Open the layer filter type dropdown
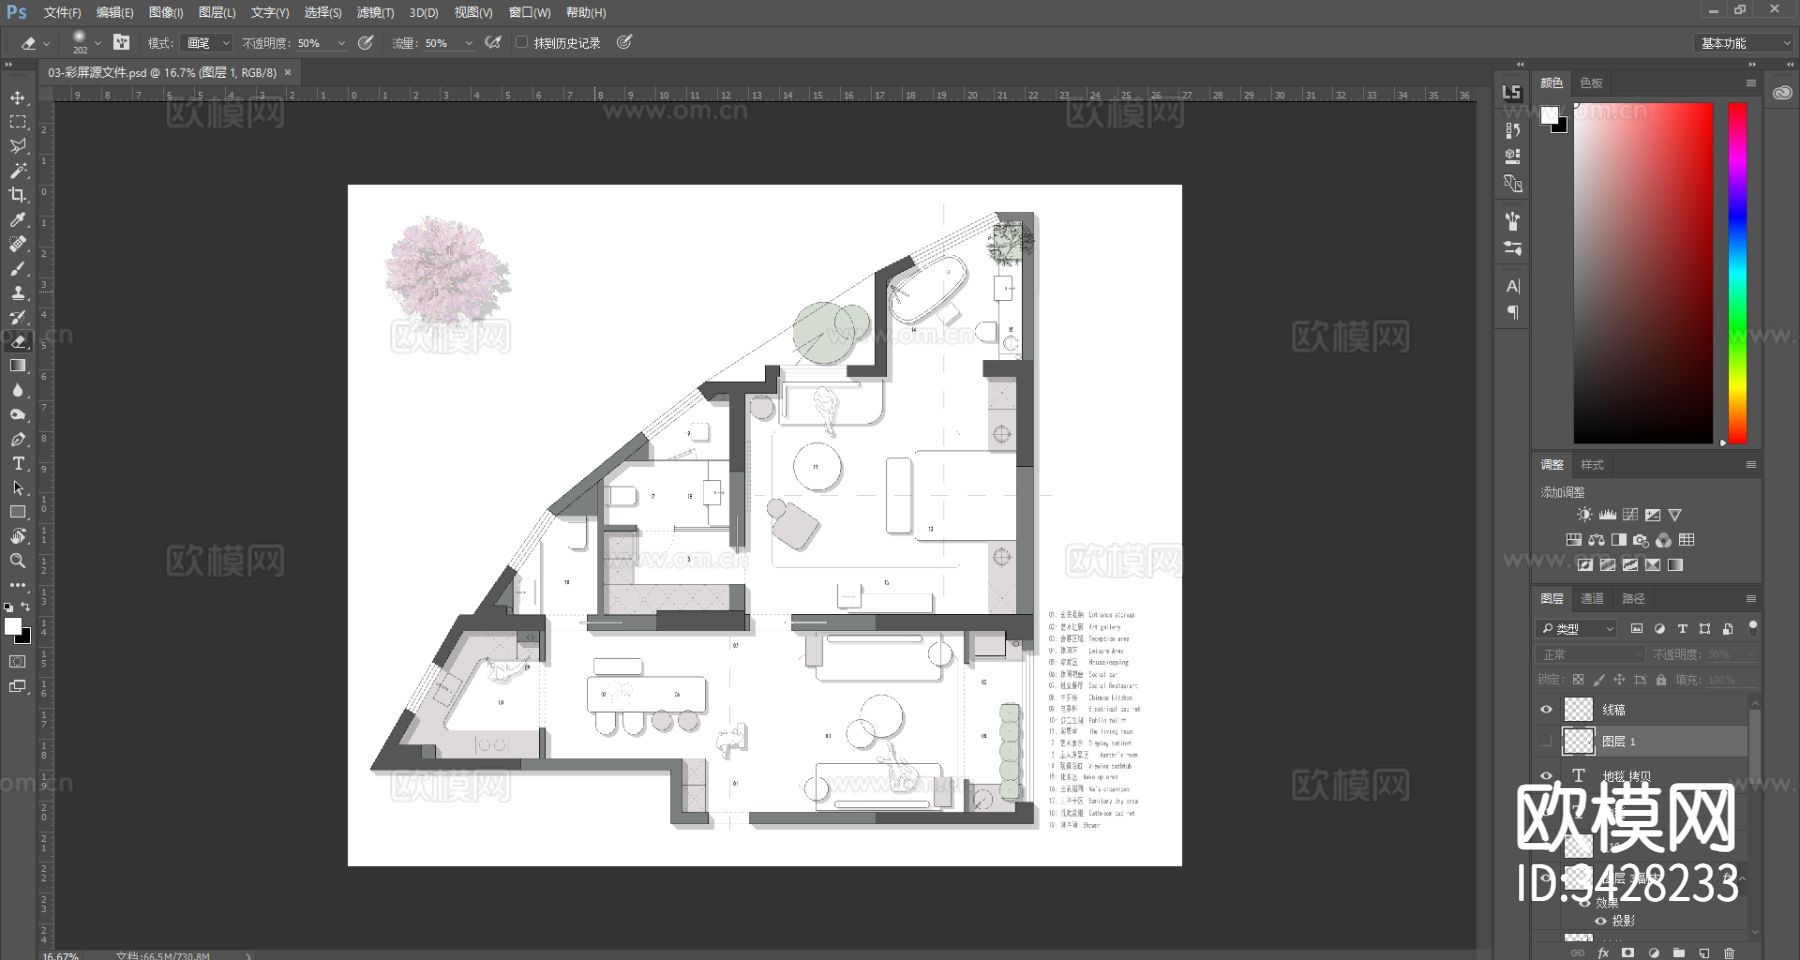The height and width of the screenshot is (960, 1800). [1578, 628]
